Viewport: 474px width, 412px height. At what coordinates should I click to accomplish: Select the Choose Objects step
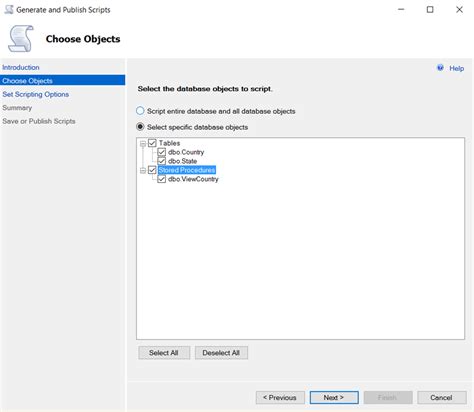[63, 81]
